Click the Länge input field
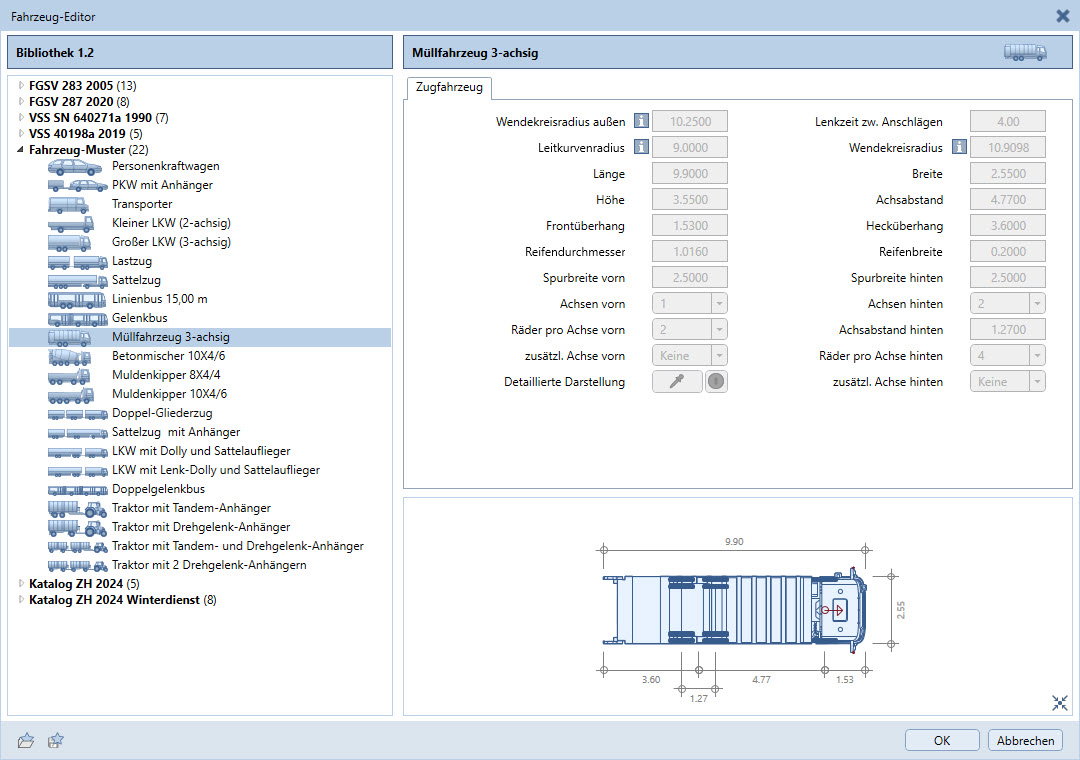 tap(689, 174)
